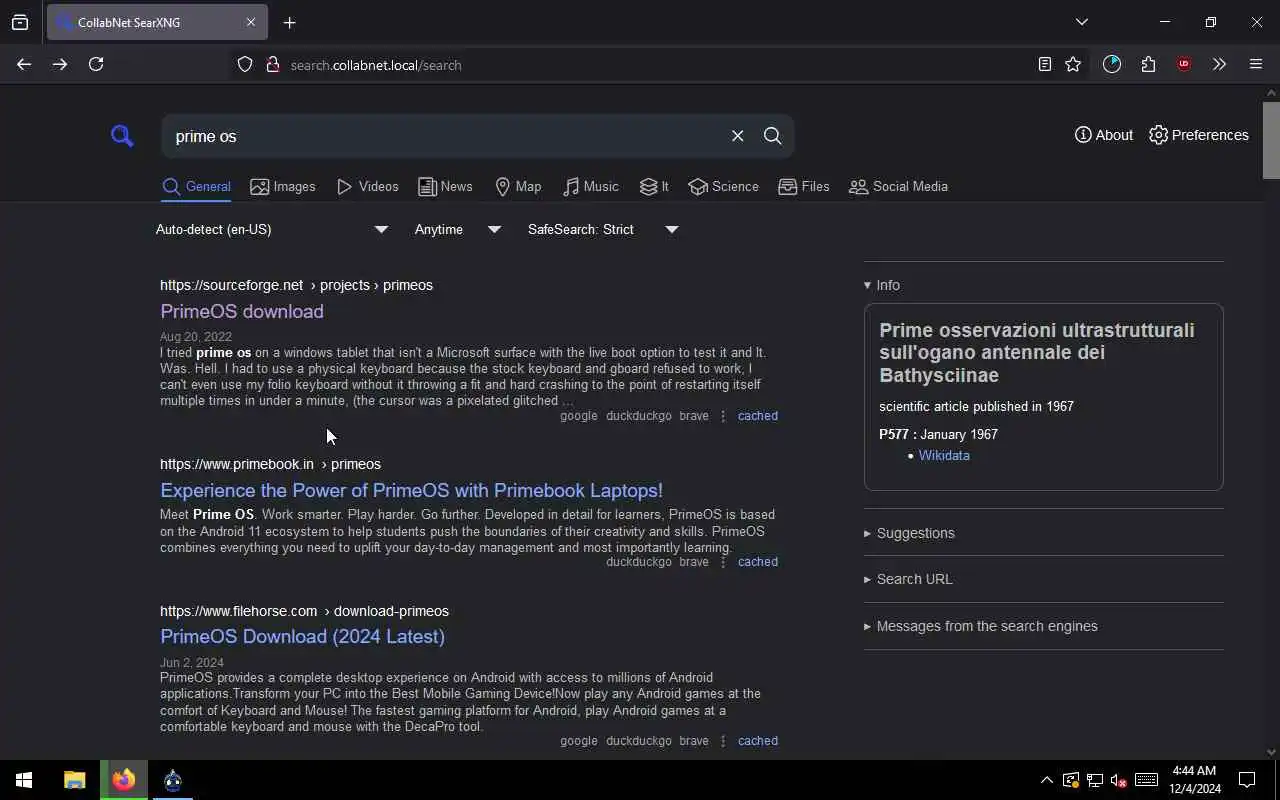View site connection lock info
Image resolution: width=1280 pixels, height=800 pixels.
click(272, 64)
